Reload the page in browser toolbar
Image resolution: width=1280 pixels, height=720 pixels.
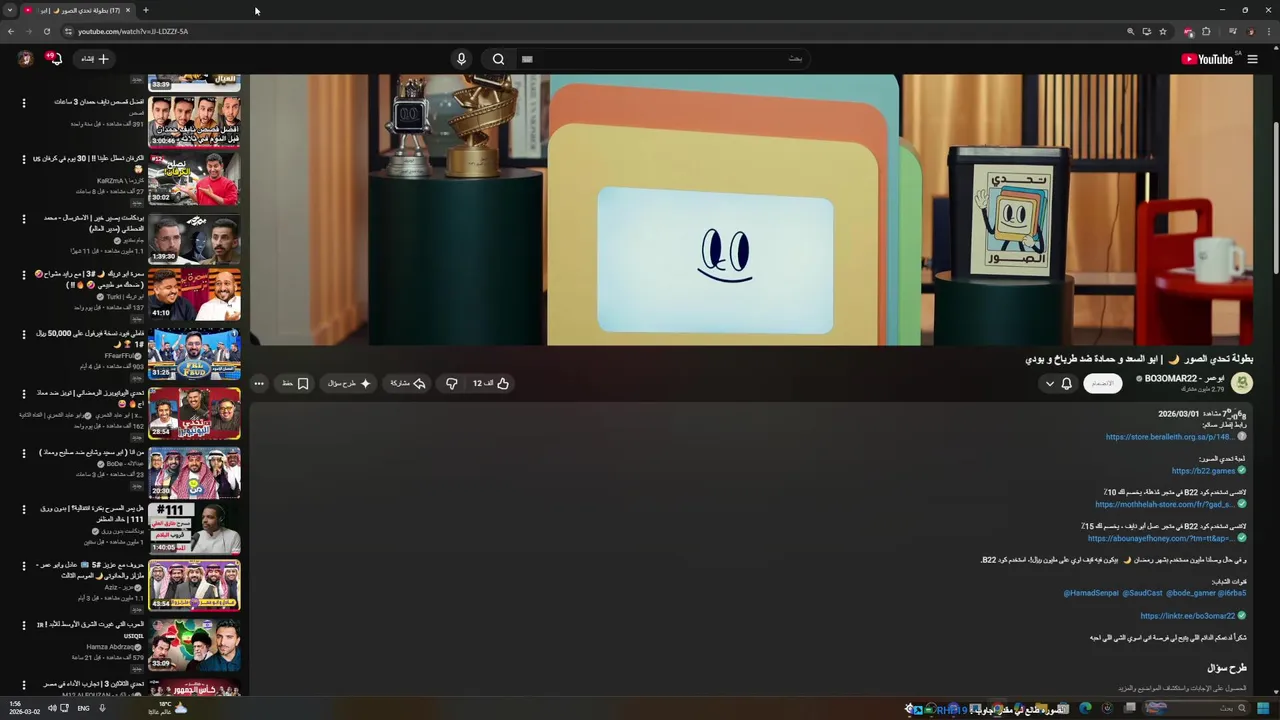(46, 31)
